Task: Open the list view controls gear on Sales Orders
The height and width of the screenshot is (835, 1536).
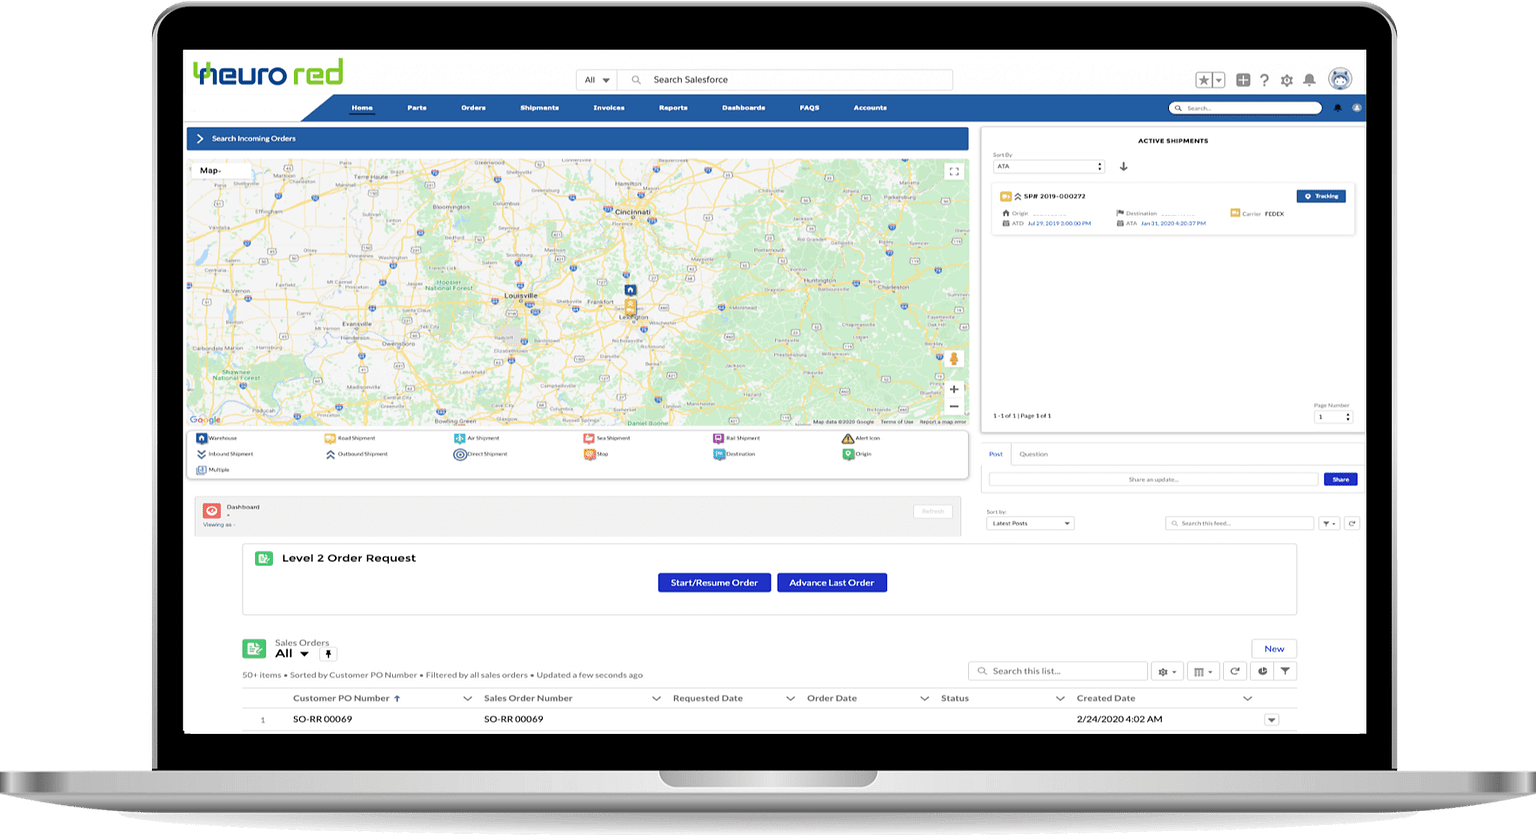Action: (1167, 671)
